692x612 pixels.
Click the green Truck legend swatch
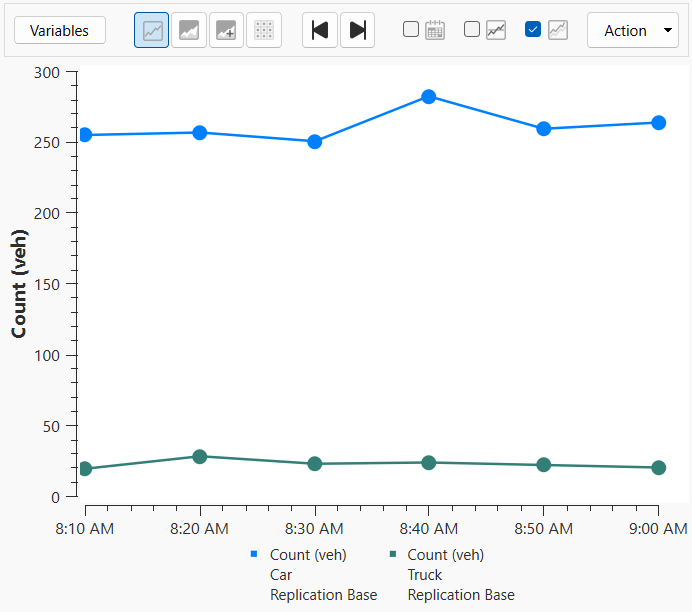point(393,554)
